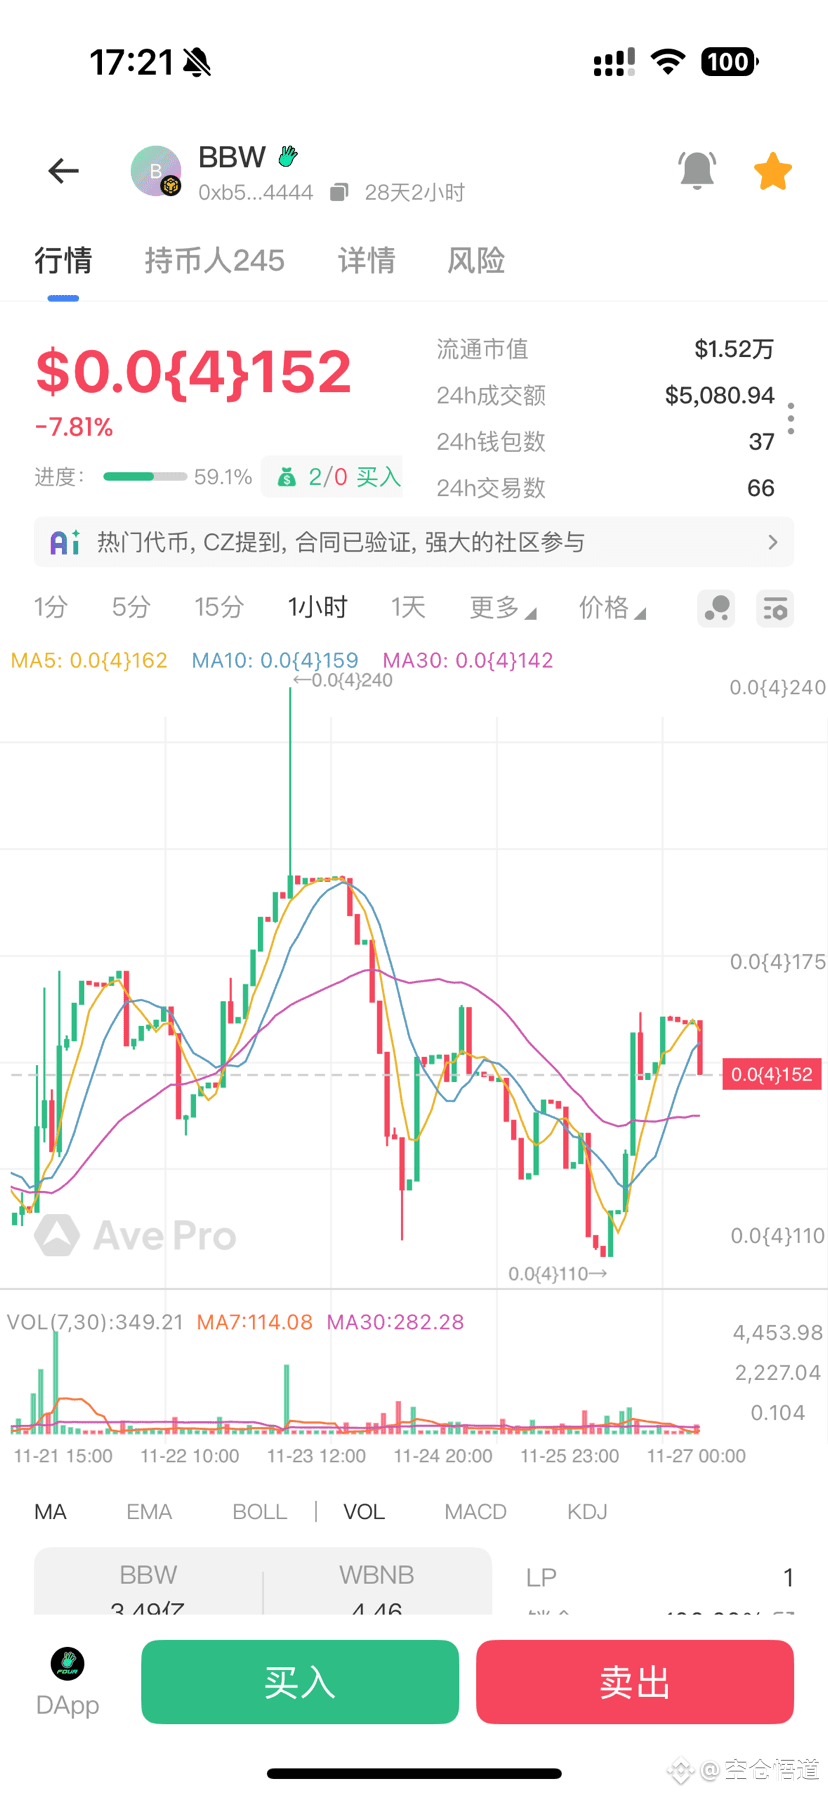Select the 15分 timeframe
The image size is (828, 1796).
tap(219, 608)
